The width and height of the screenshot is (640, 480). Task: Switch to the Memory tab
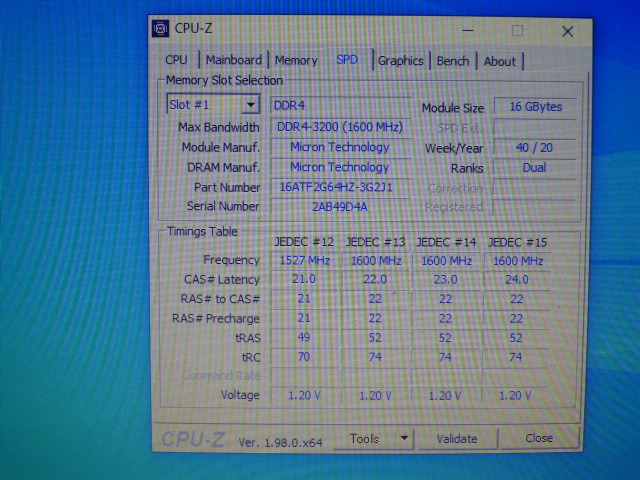click(296, 60)
